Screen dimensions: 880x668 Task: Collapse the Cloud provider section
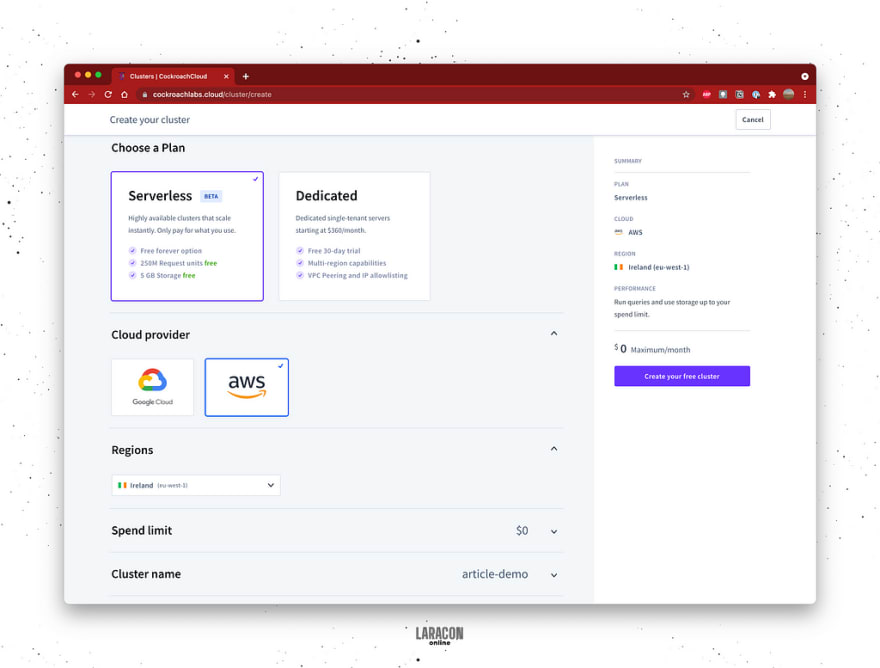[553, 333]
